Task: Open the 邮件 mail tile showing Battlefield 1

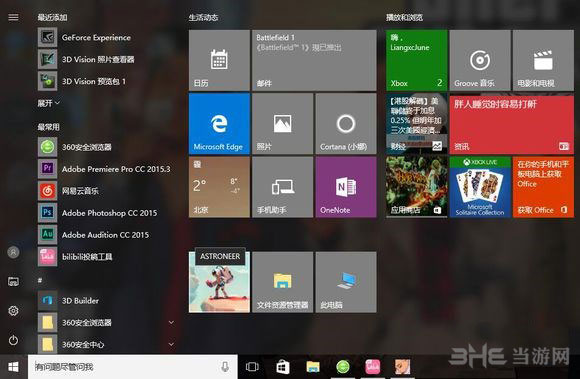Action: pos(314,60)
